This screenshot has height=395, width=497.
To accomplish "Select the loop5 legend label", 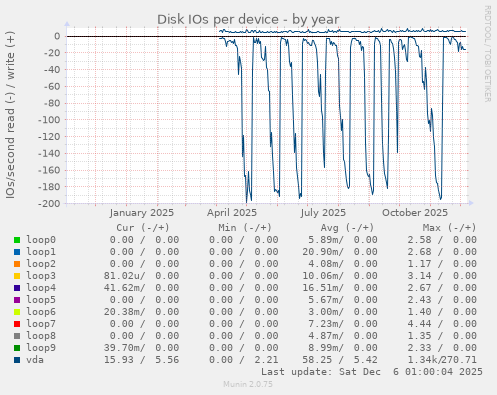I will click(x=41, y=300).
